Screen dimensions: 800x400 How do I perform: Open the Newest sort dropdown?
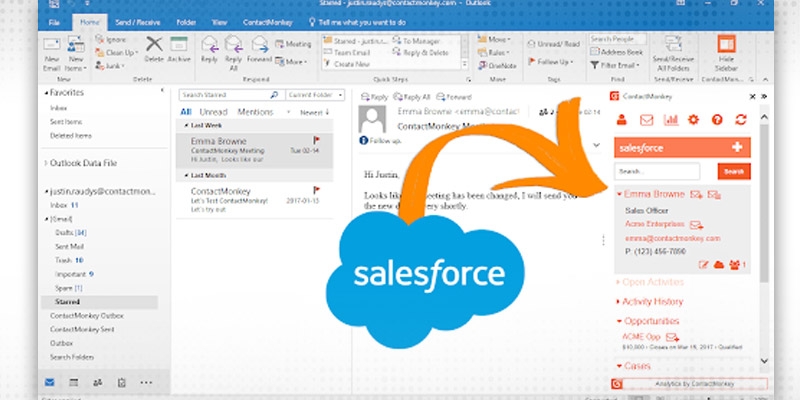coord(314,113)
